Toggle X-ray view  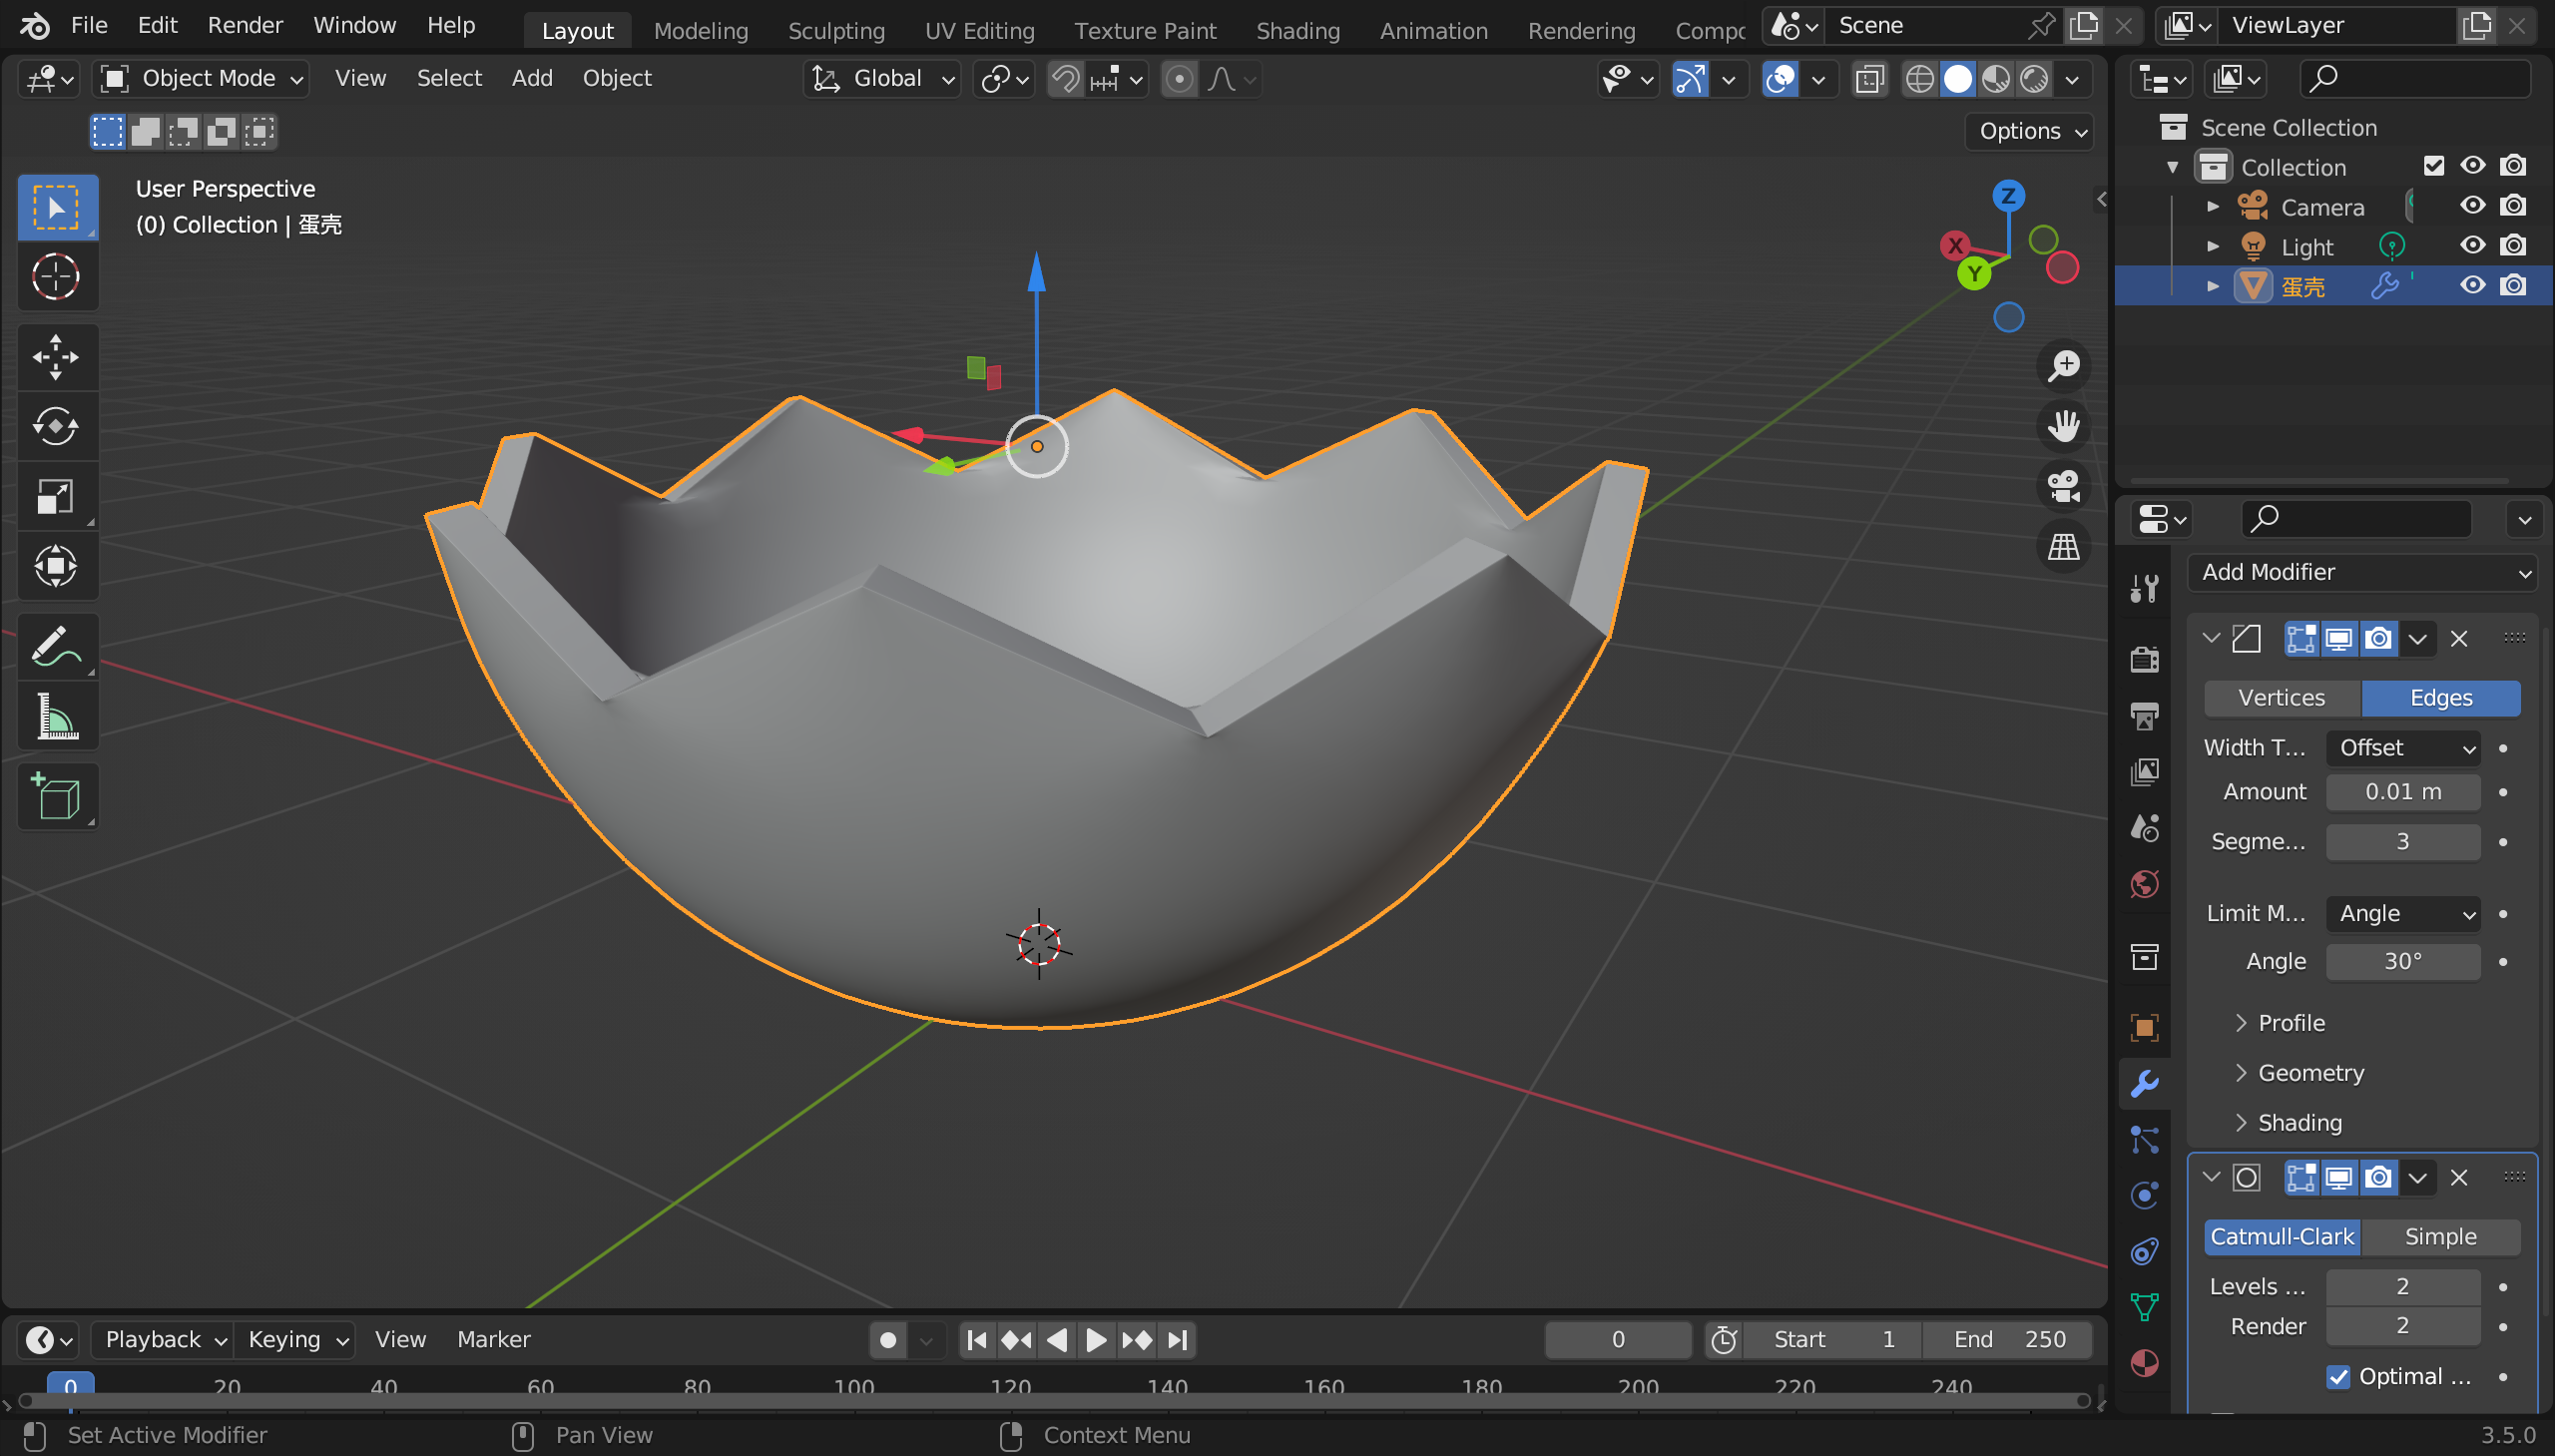click(1869, 79)
